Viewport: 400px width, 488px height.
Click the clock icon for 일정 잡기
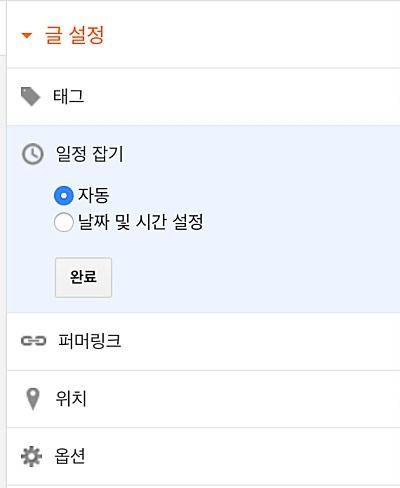pos(32,154)
